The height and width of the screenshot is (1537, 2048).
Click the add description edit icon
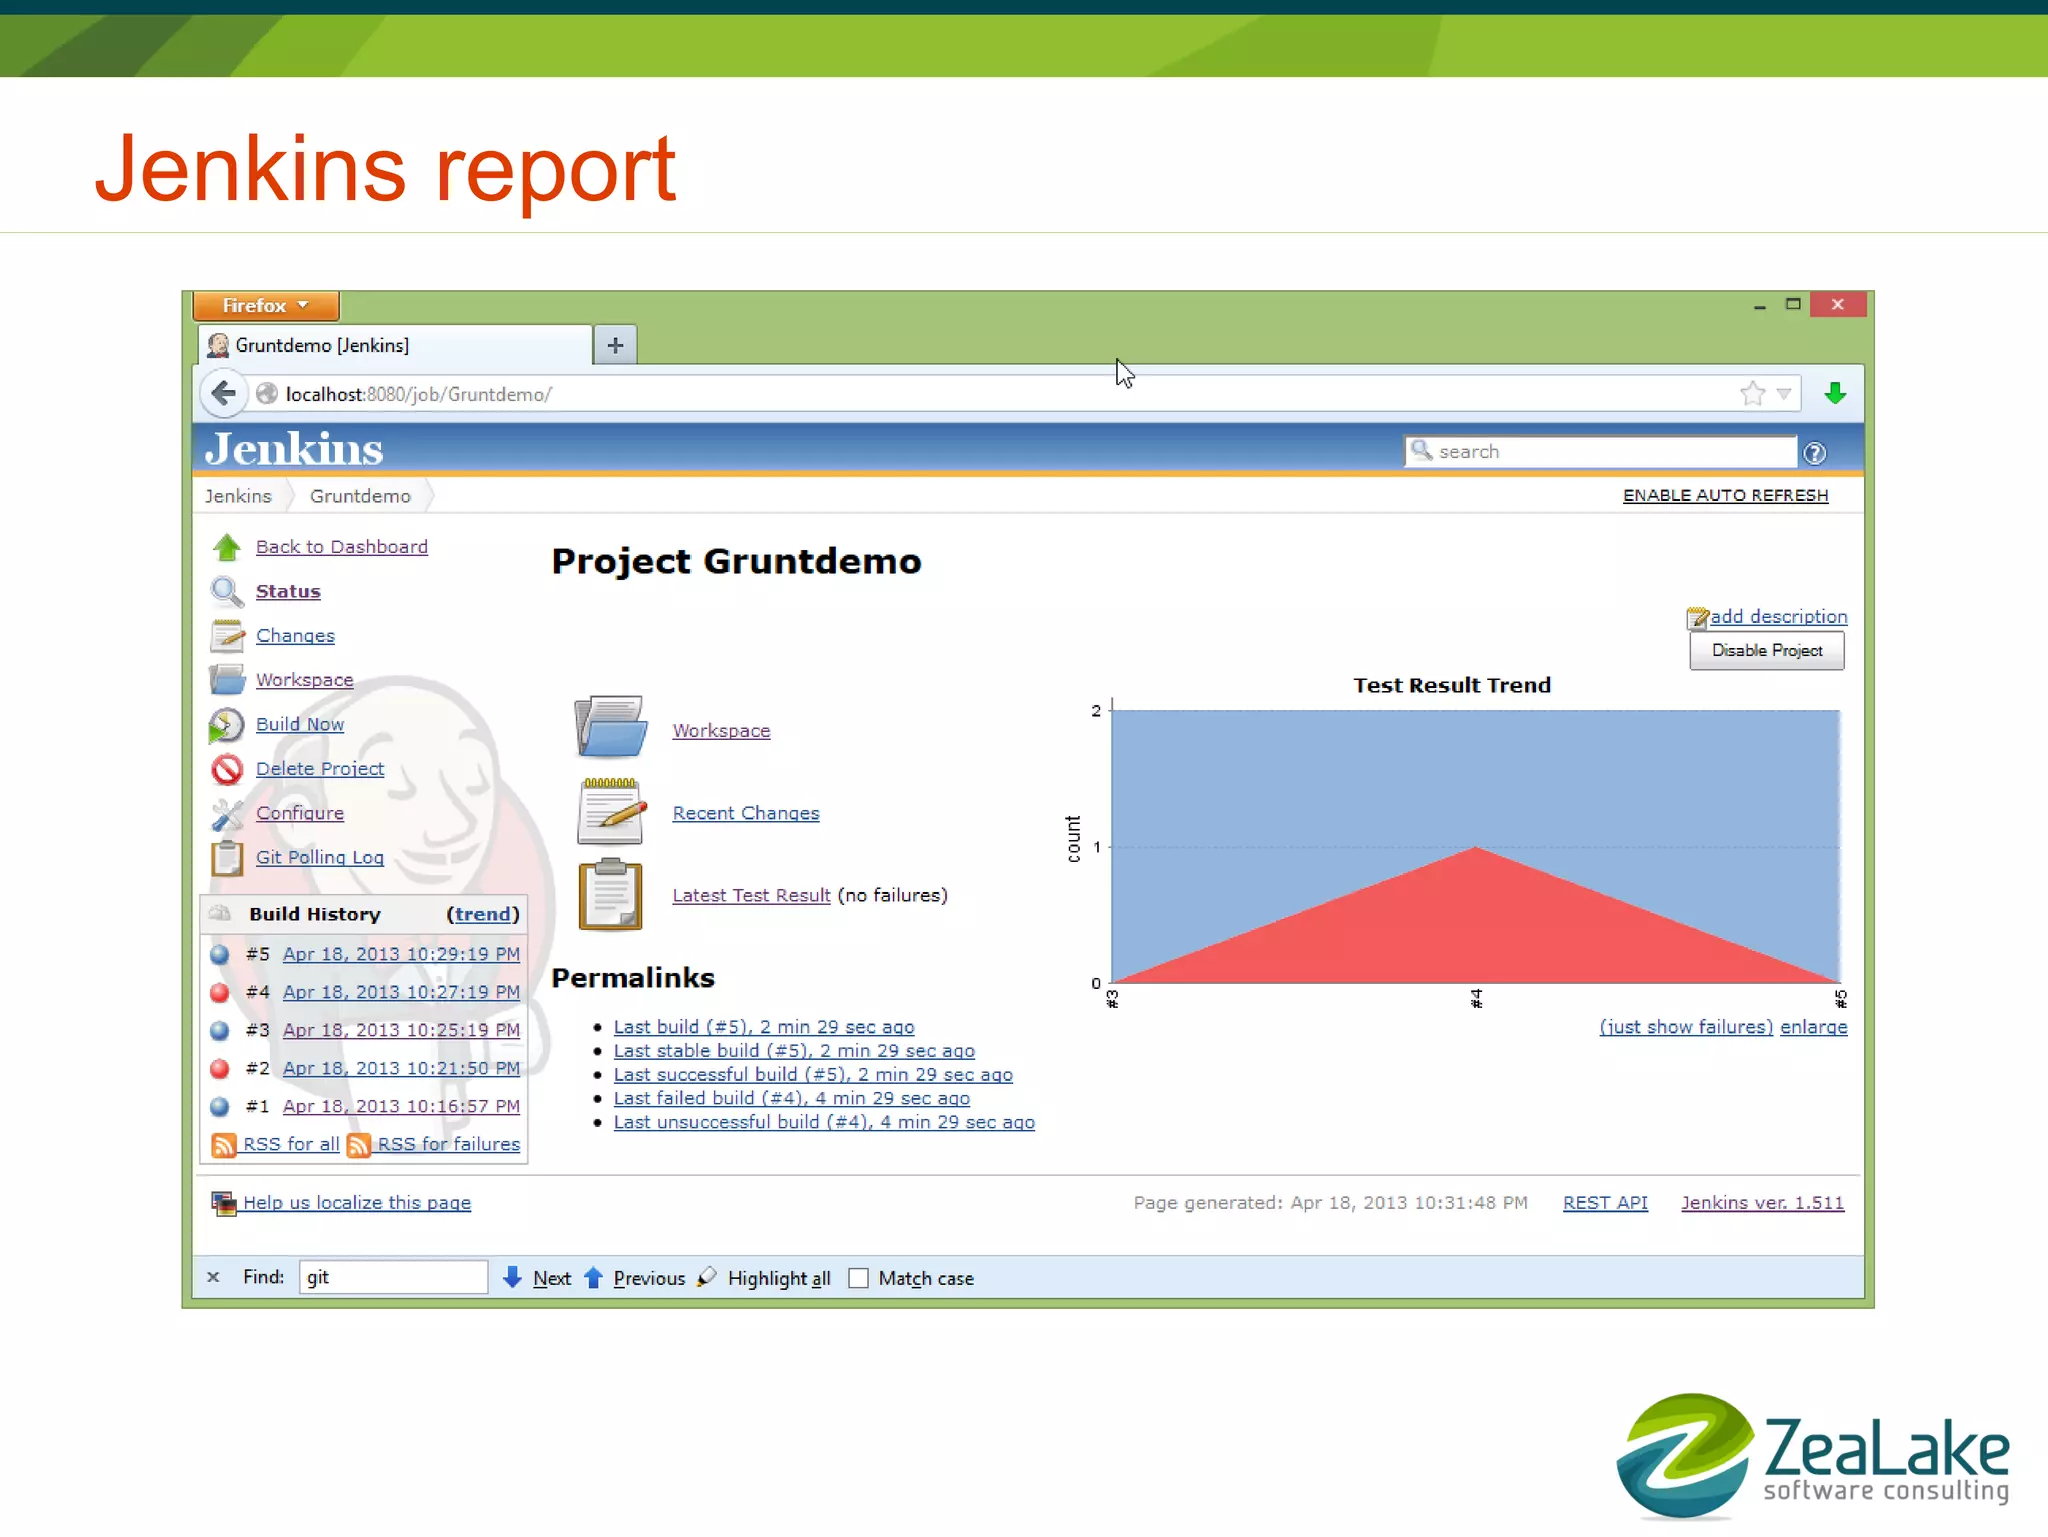(x=1698, y=618)
